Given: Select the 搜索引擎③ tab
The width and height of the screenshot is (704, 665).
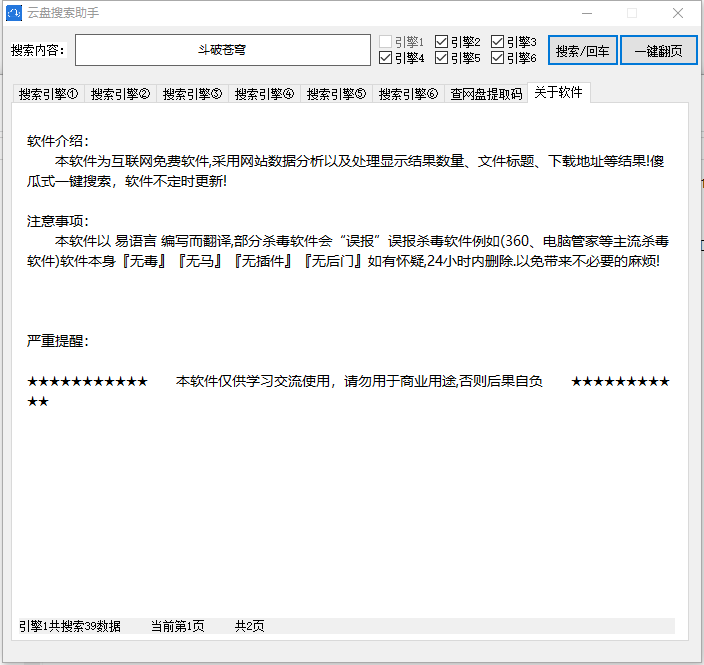Looking at the screenshot, I should coord(192,94).
